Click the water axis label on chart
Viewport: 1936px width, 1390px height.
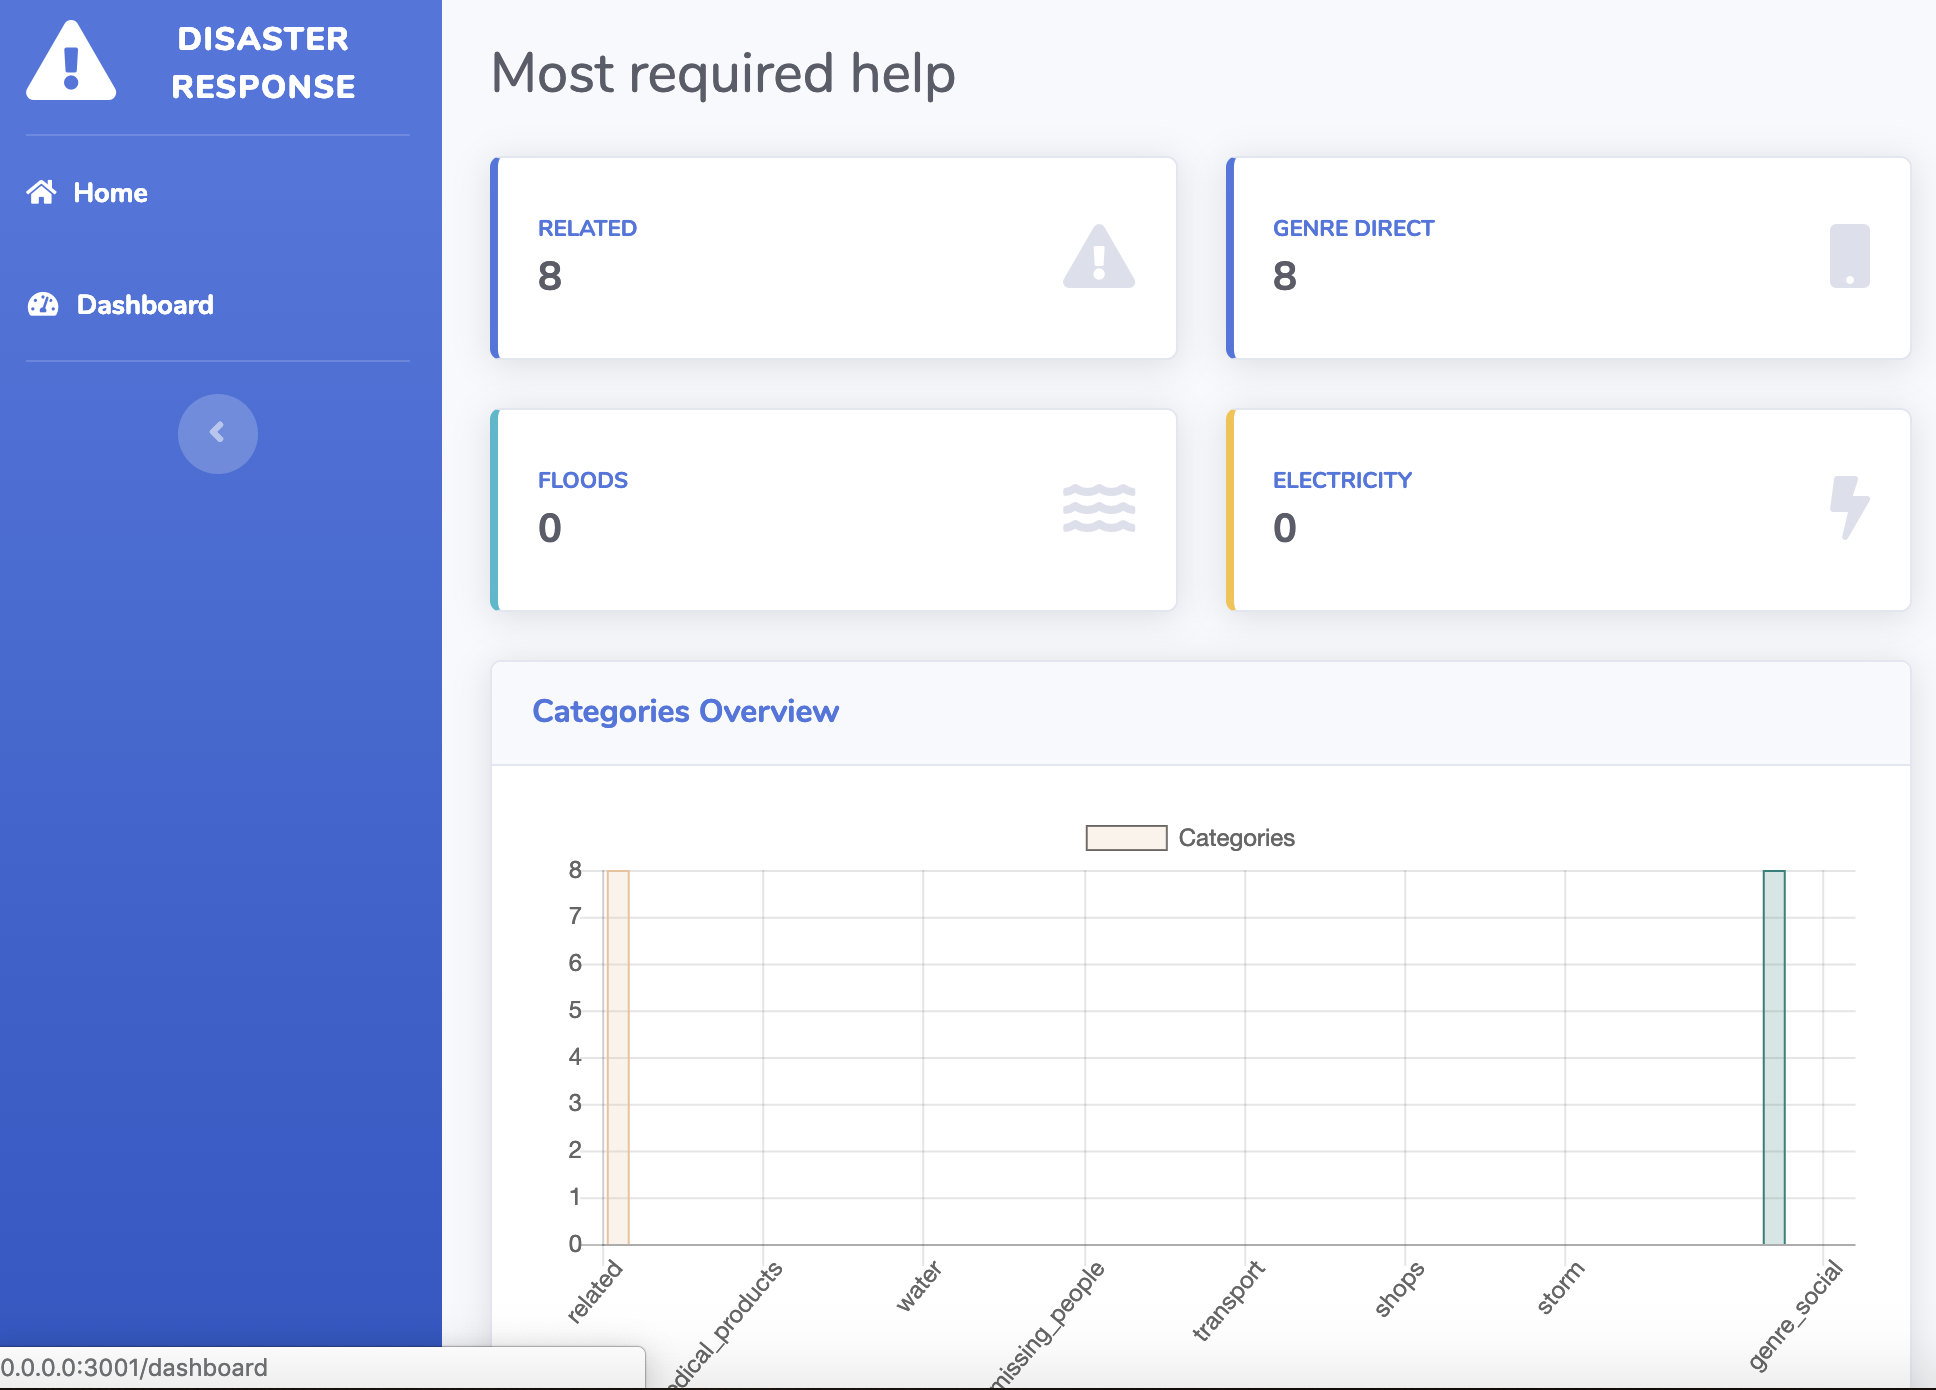tap(919, 1286)
